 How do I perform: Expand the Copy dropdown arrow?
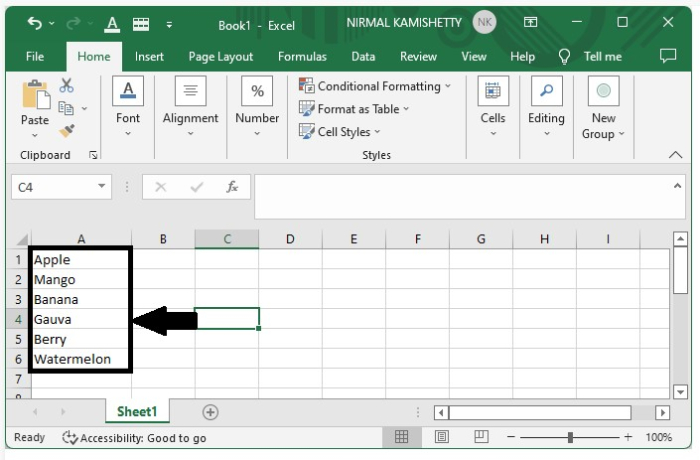pos(84,108)
